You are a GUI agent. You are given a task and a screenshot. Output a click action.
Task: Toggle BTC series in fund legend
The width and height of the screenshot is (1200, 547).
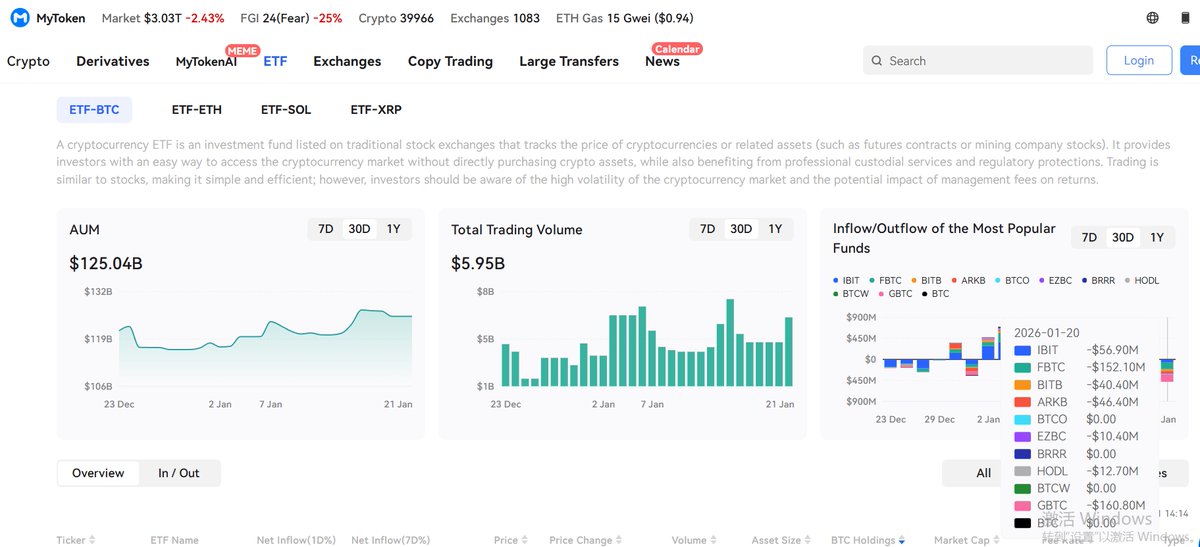(935, 294)
